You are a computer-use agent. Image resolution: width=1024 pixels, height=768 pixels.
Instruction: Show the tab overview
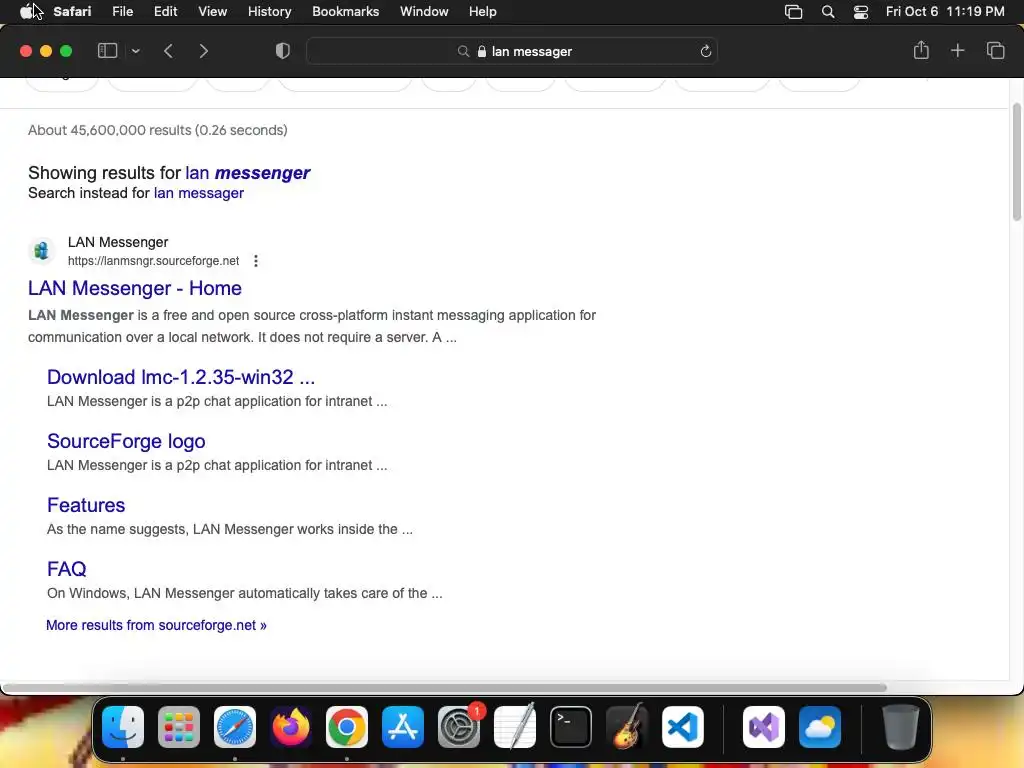coord(995,50)
